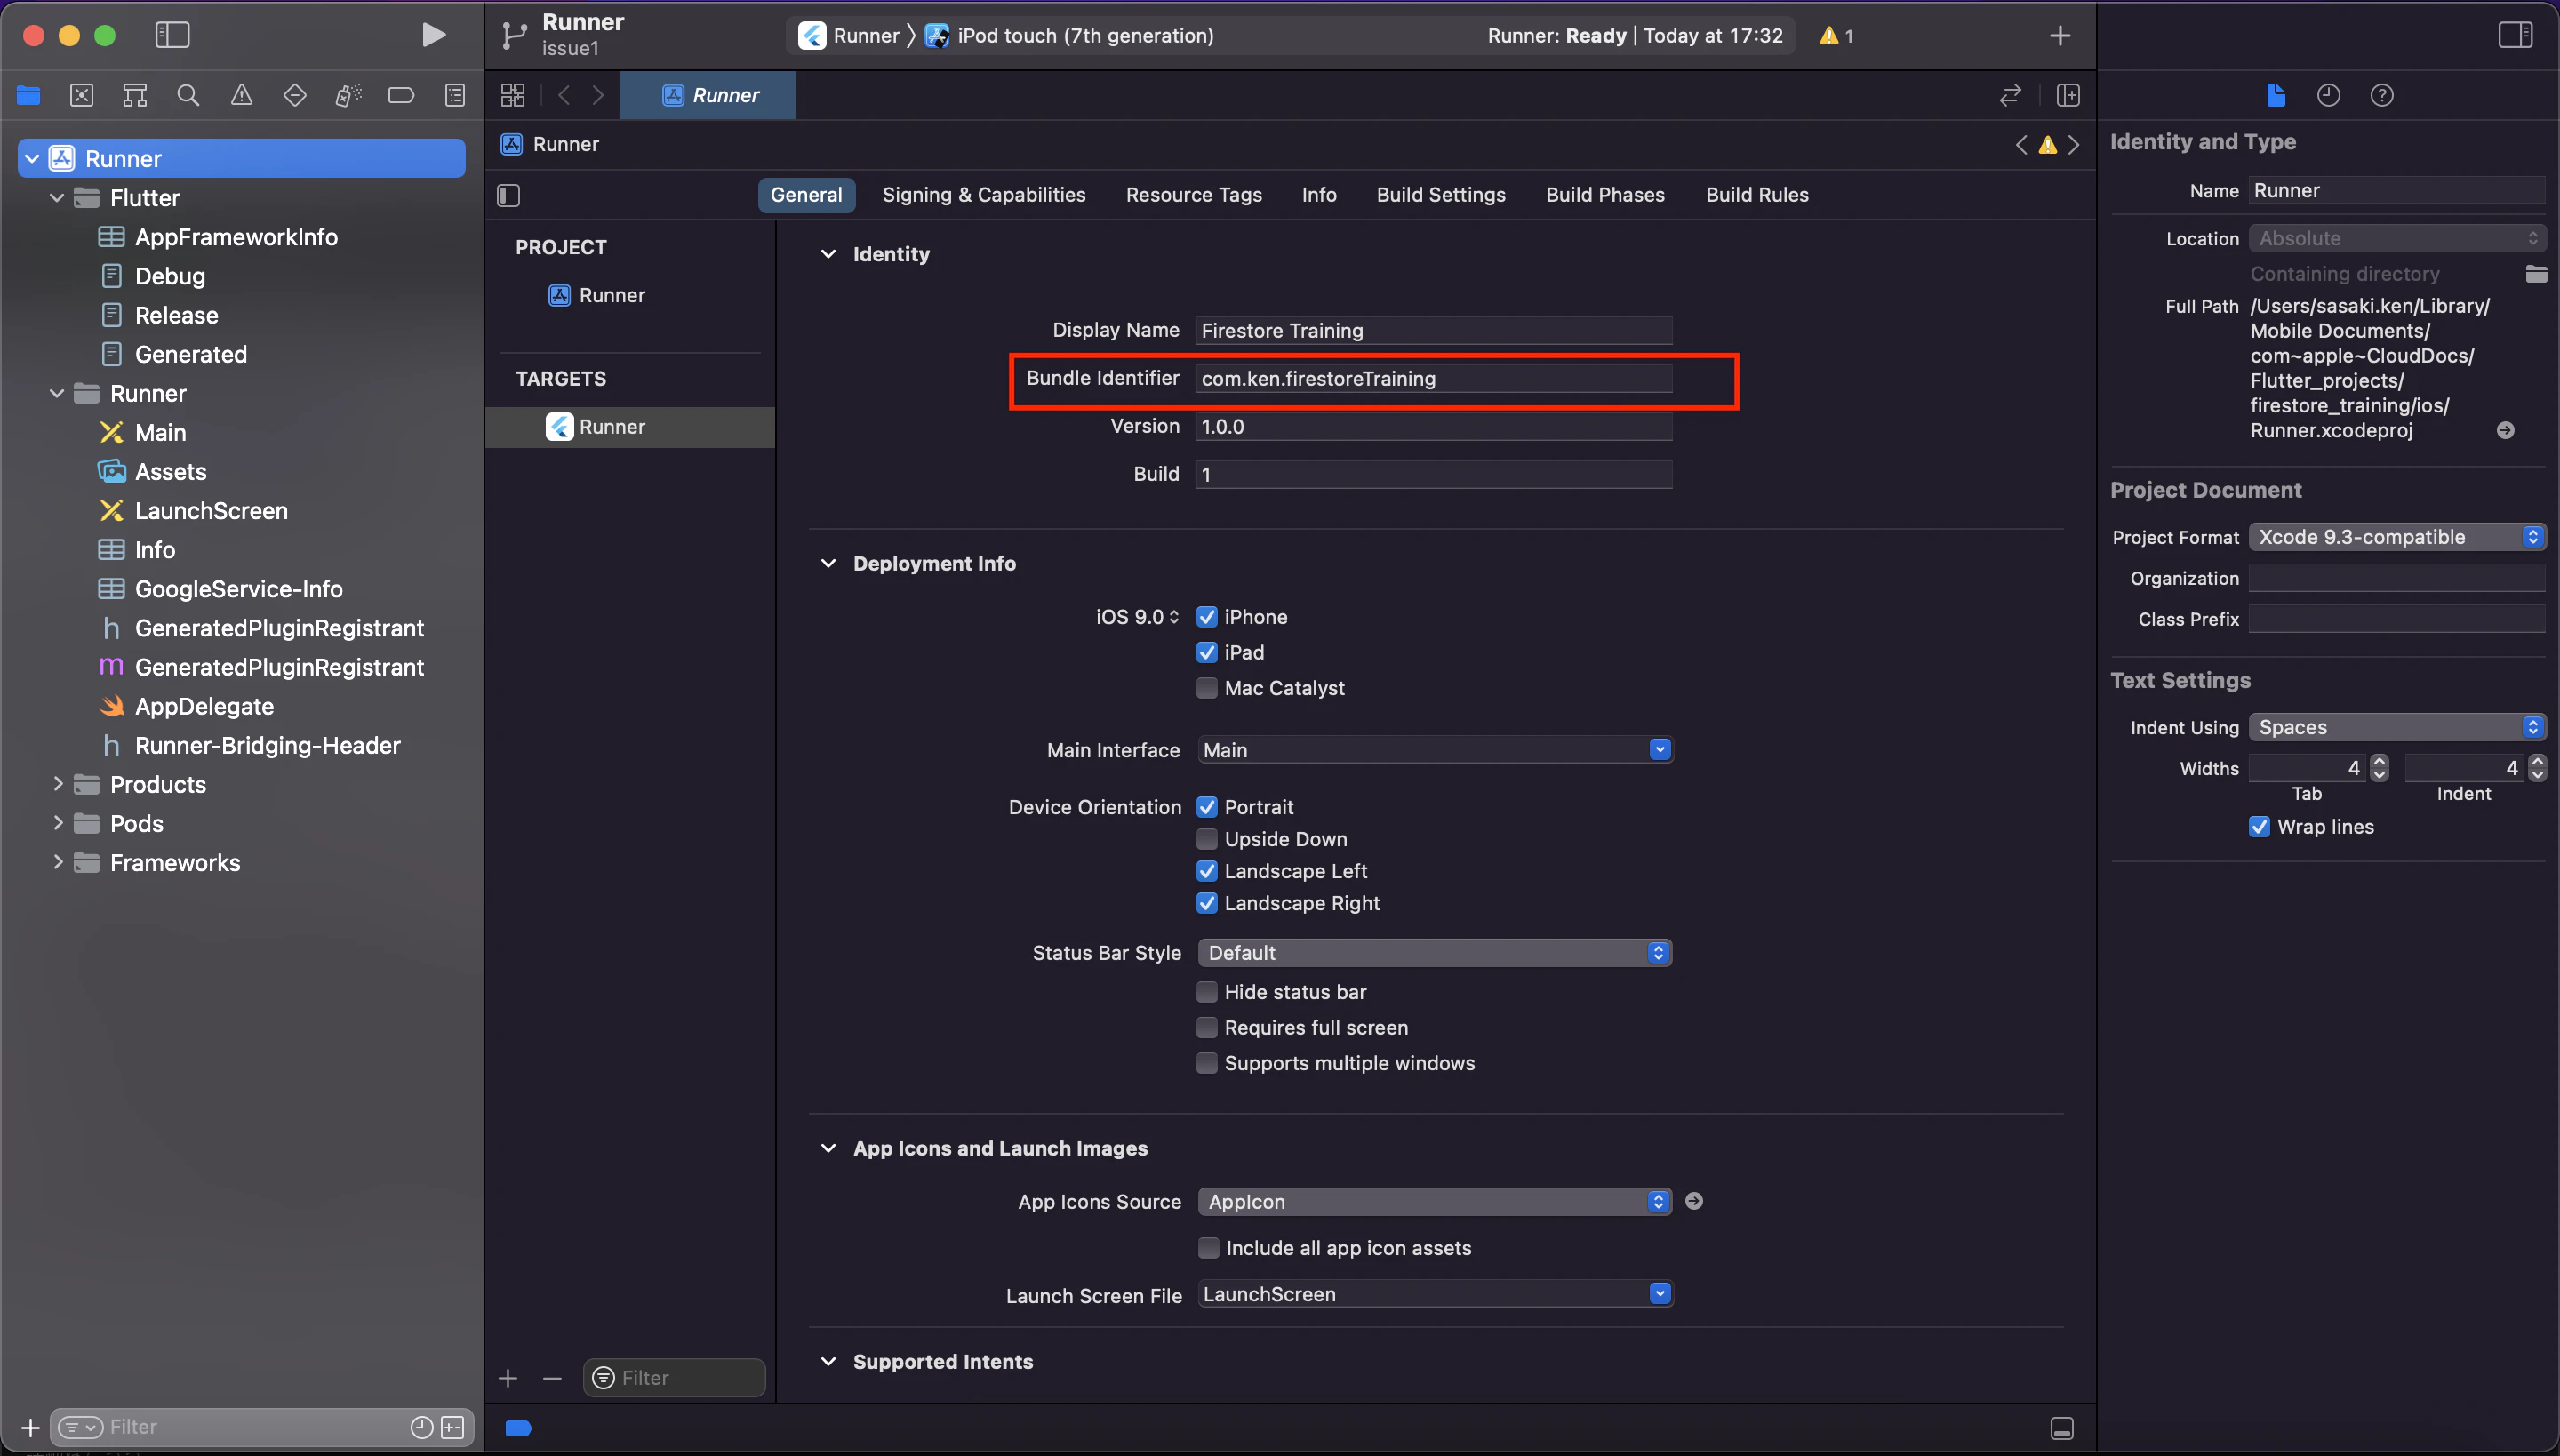This screenshot has width=2560, height=1456.
Task: Open the Build Settings tab
Action: tap(1440, 195)
